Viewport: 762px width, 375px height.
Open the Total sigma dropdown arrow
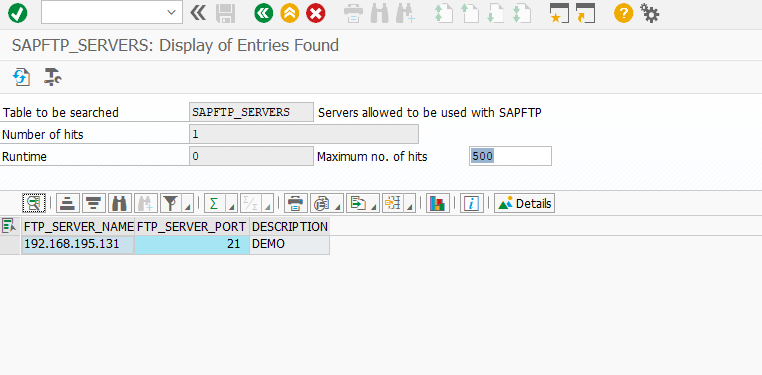tap(231, 204)
